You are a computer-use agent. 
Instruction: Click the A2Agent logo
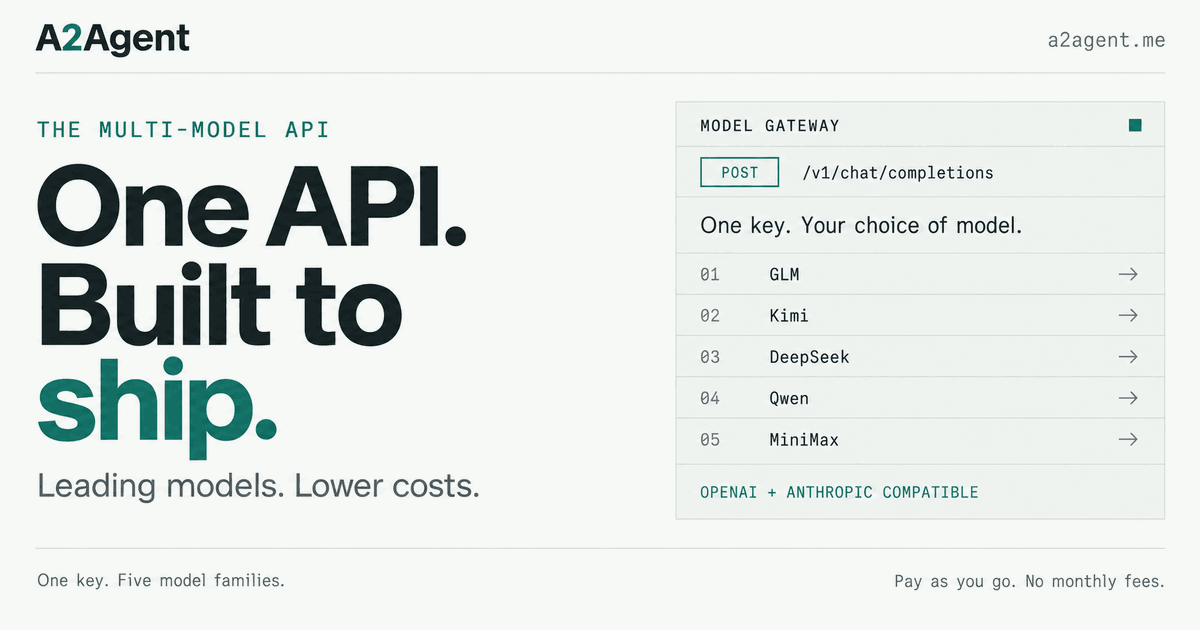pos(113,39)
